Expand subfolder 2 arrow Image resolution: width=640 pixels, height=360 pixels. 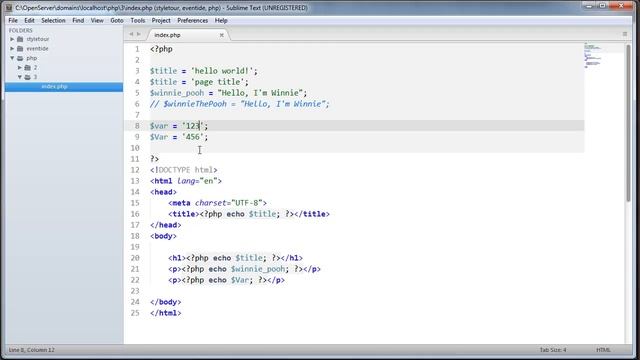coord(20,67)
